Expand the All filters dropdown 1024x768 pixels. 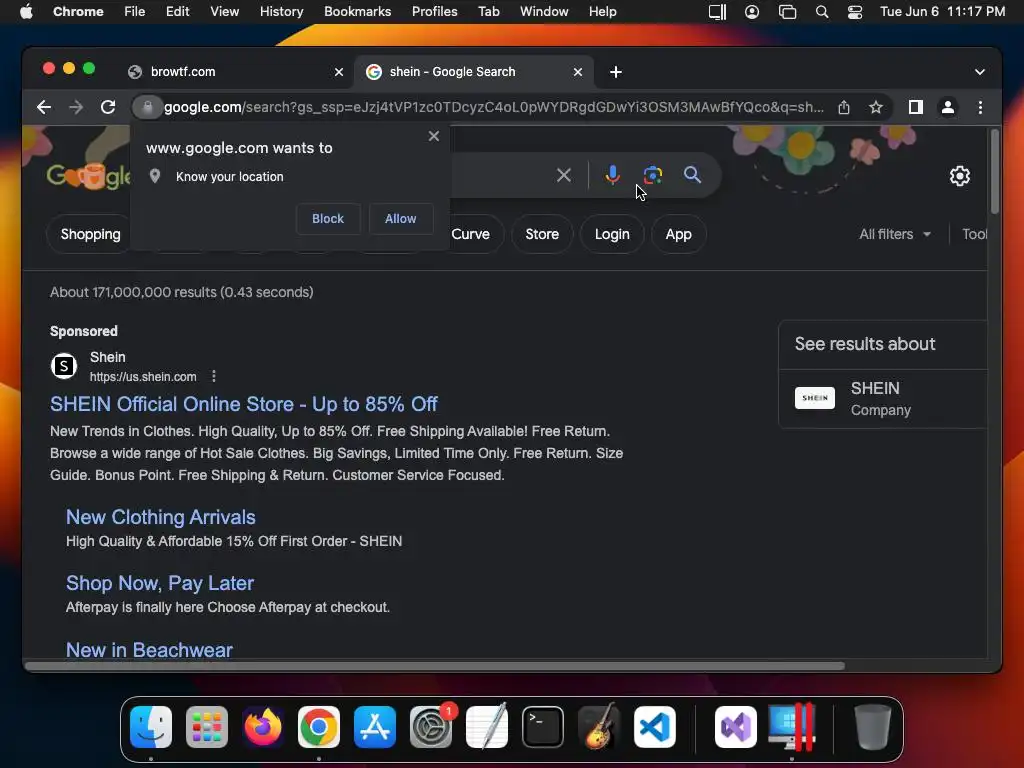point(895,234)
